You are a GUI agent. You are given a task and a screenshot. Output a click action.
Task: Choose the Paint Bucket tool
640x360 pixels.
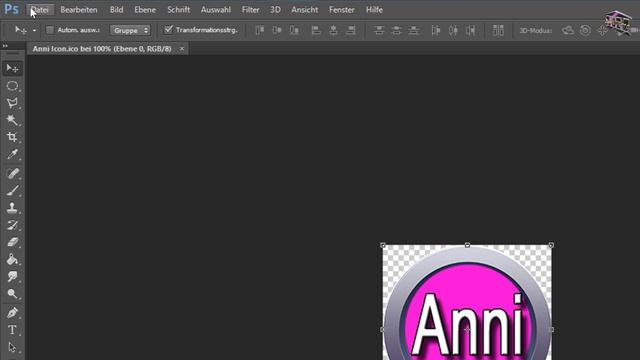(12, 259)
